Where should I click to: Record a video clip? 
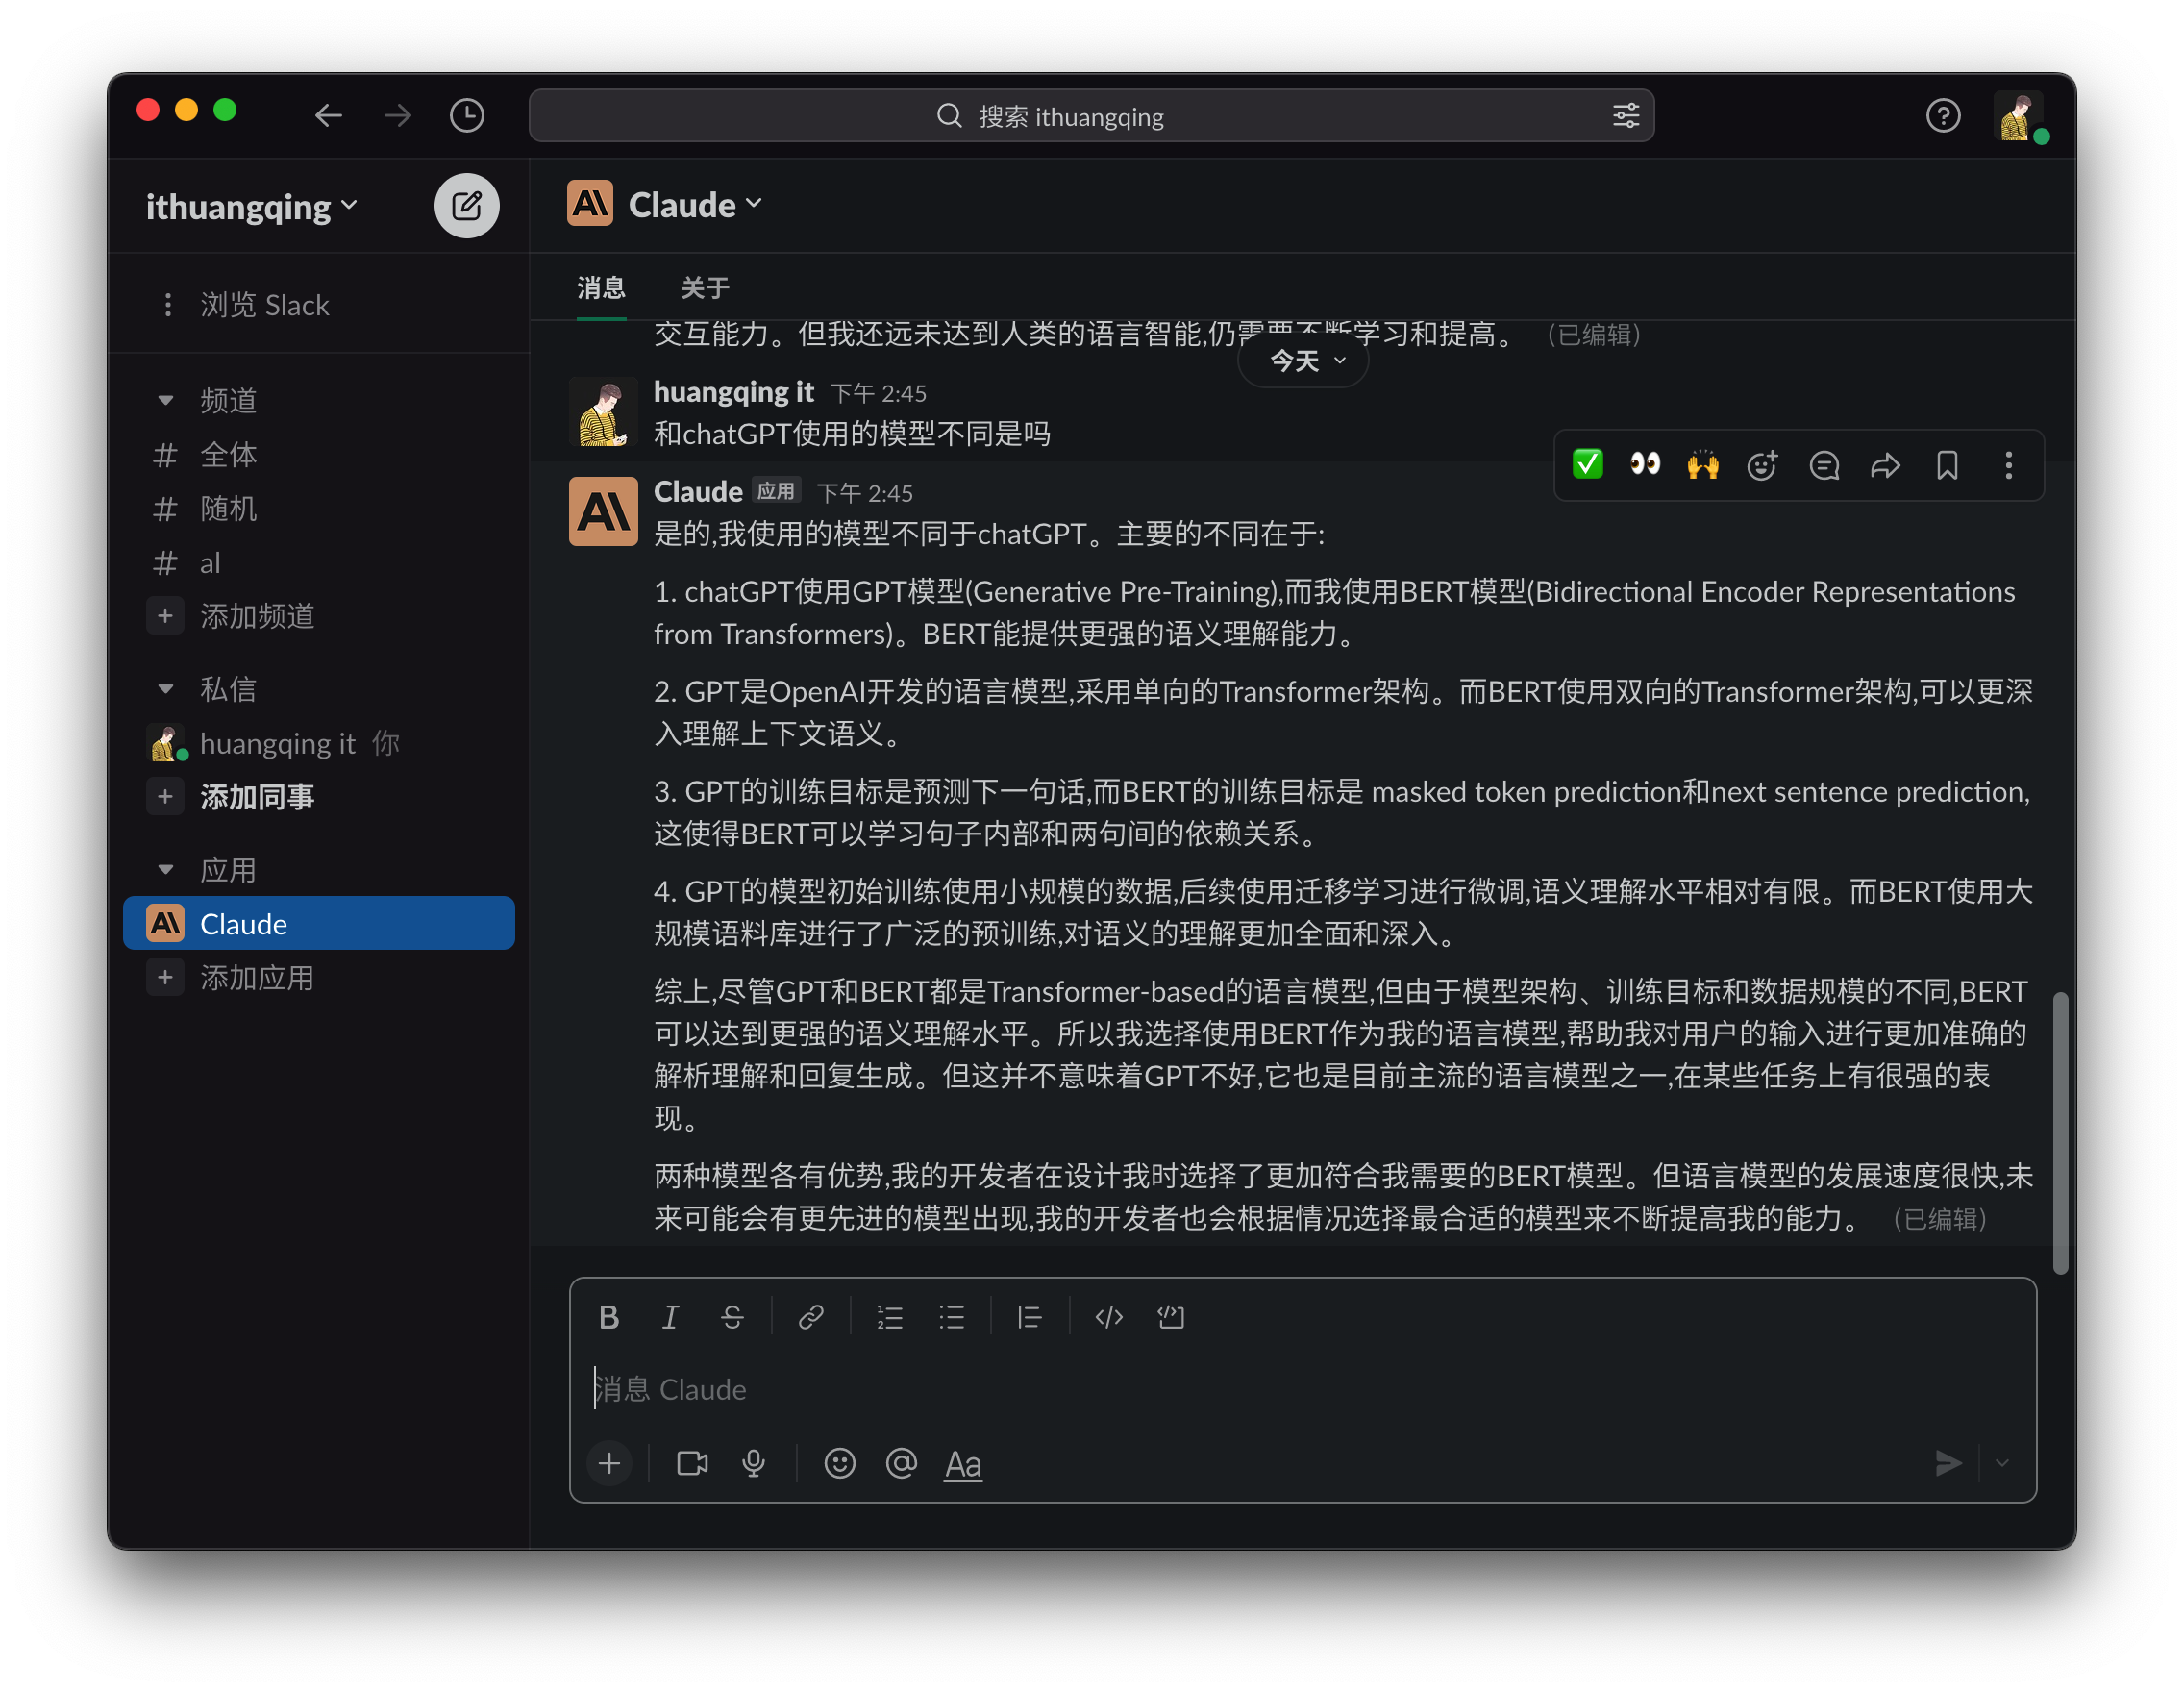tap(692, 1464)
